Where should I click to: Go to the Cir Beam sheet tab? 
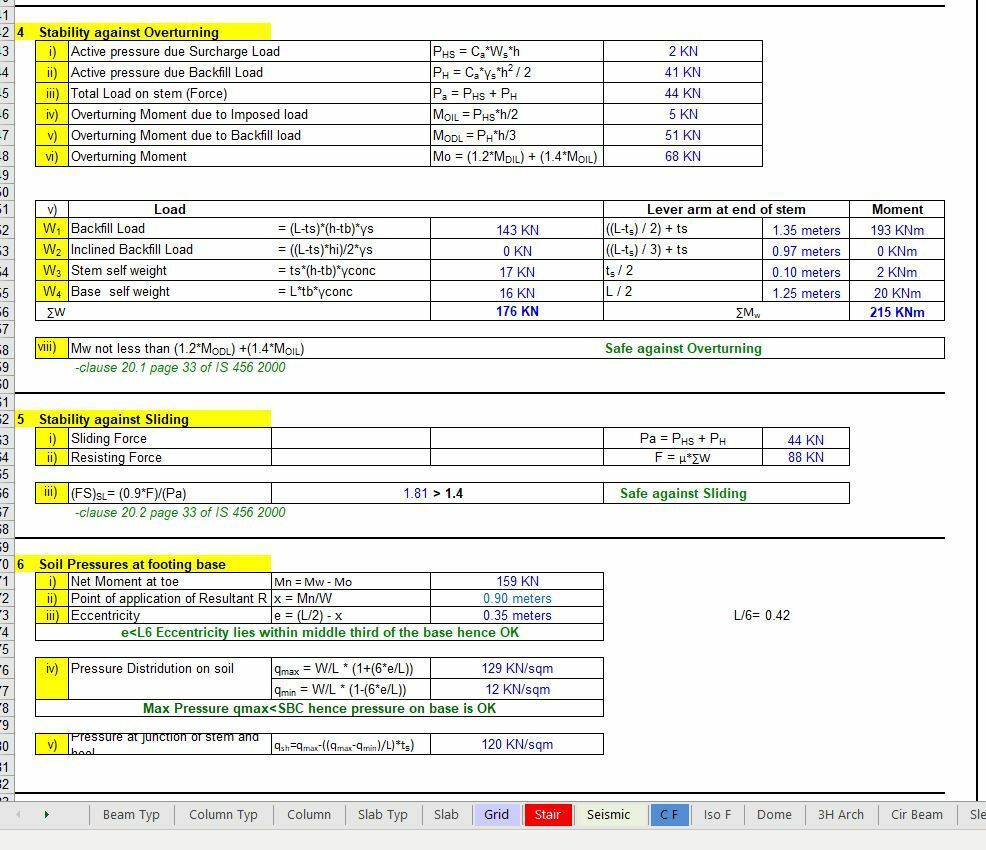coord(917,815)
